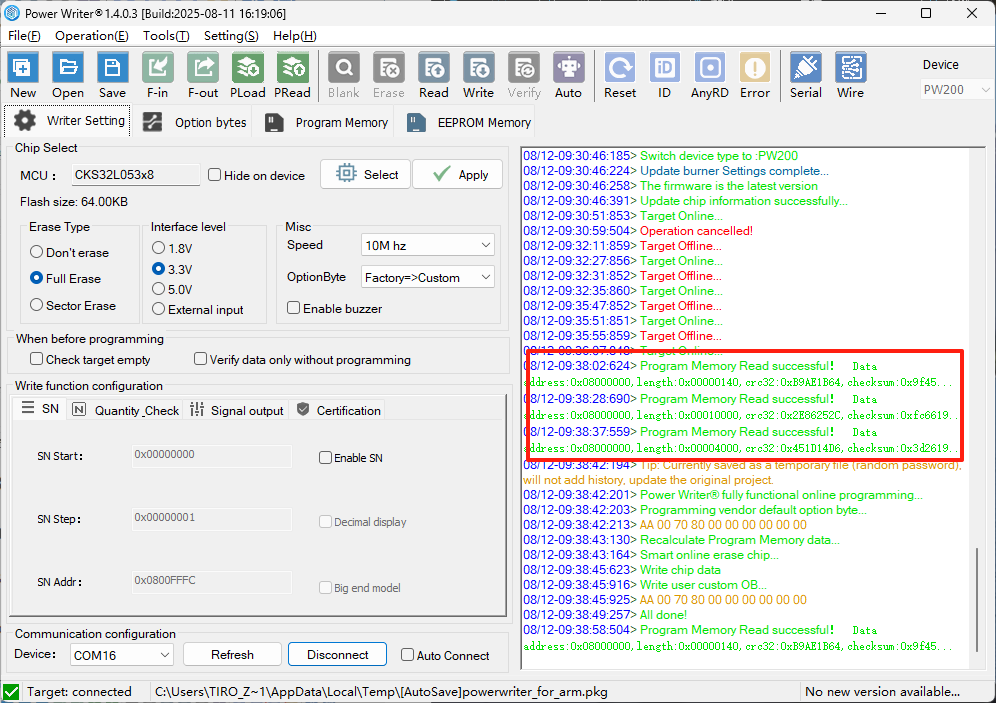
Task: Open the Error tool icon
Action: coord(755,75)
